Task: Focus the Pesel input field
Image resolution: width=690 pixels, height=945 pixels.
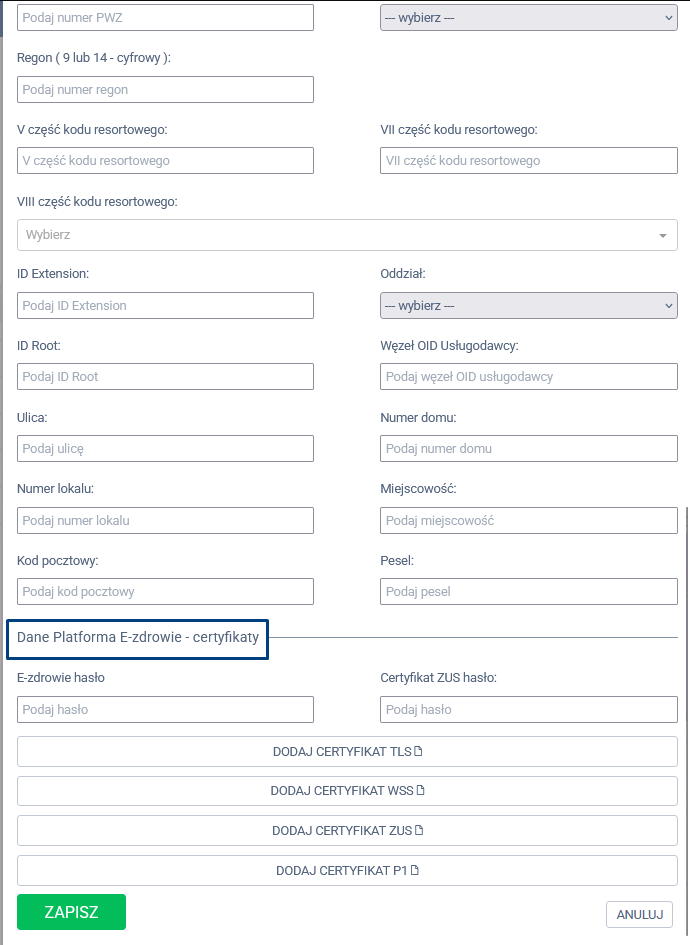Action: (x=528, y=591)
